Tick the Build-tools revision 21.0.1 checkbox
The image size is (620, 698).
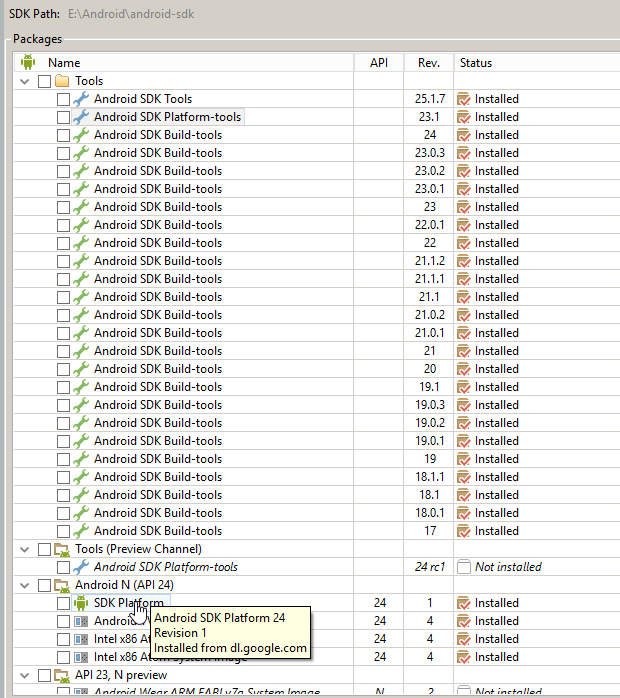(x=63, y=333)
